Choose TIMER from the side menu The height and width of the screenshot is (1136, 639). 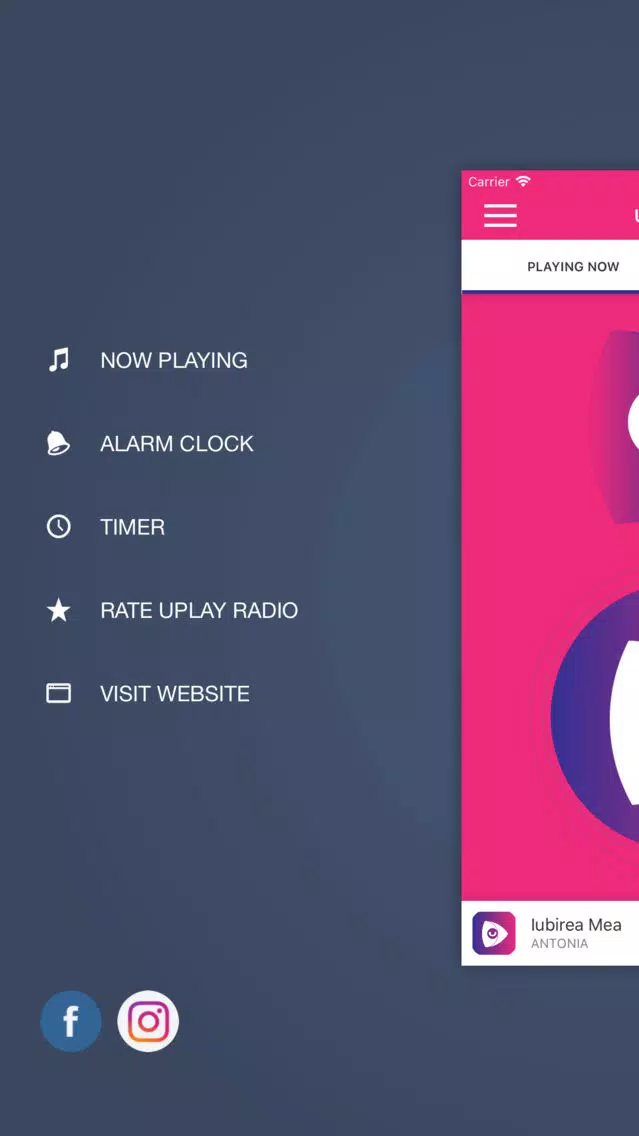(133, 527)
